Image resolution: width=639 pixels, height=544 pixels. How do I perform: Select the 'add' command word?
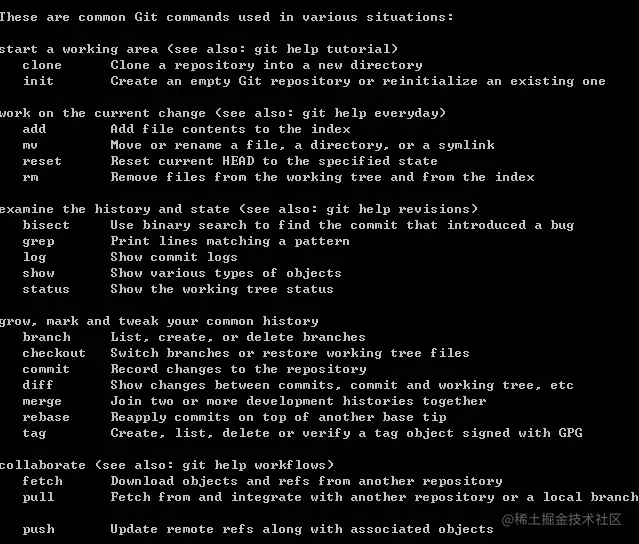tap(34, 129)
